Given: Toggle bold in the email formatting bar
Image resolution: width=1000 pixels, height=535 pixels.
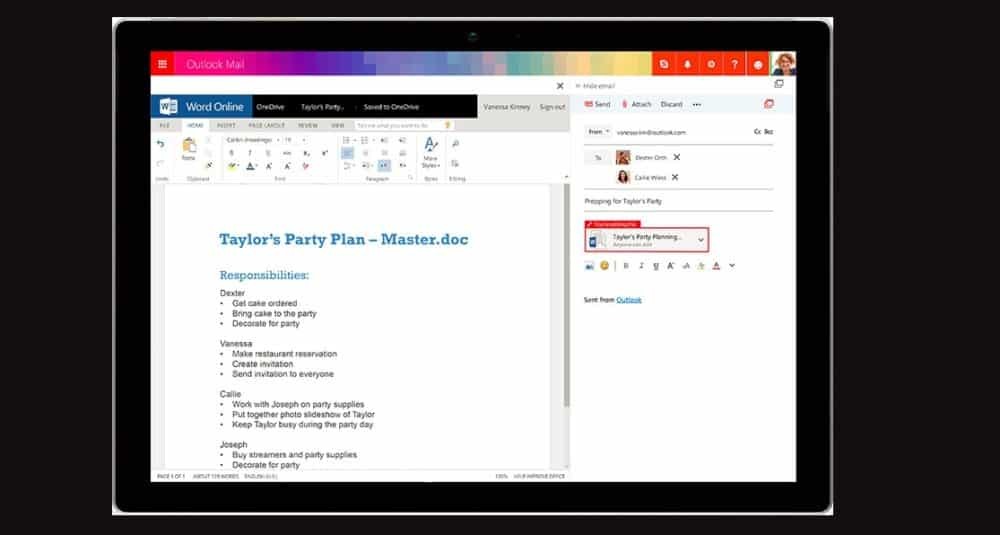Looking at the screenshot, I should click(x=626, y=265).
